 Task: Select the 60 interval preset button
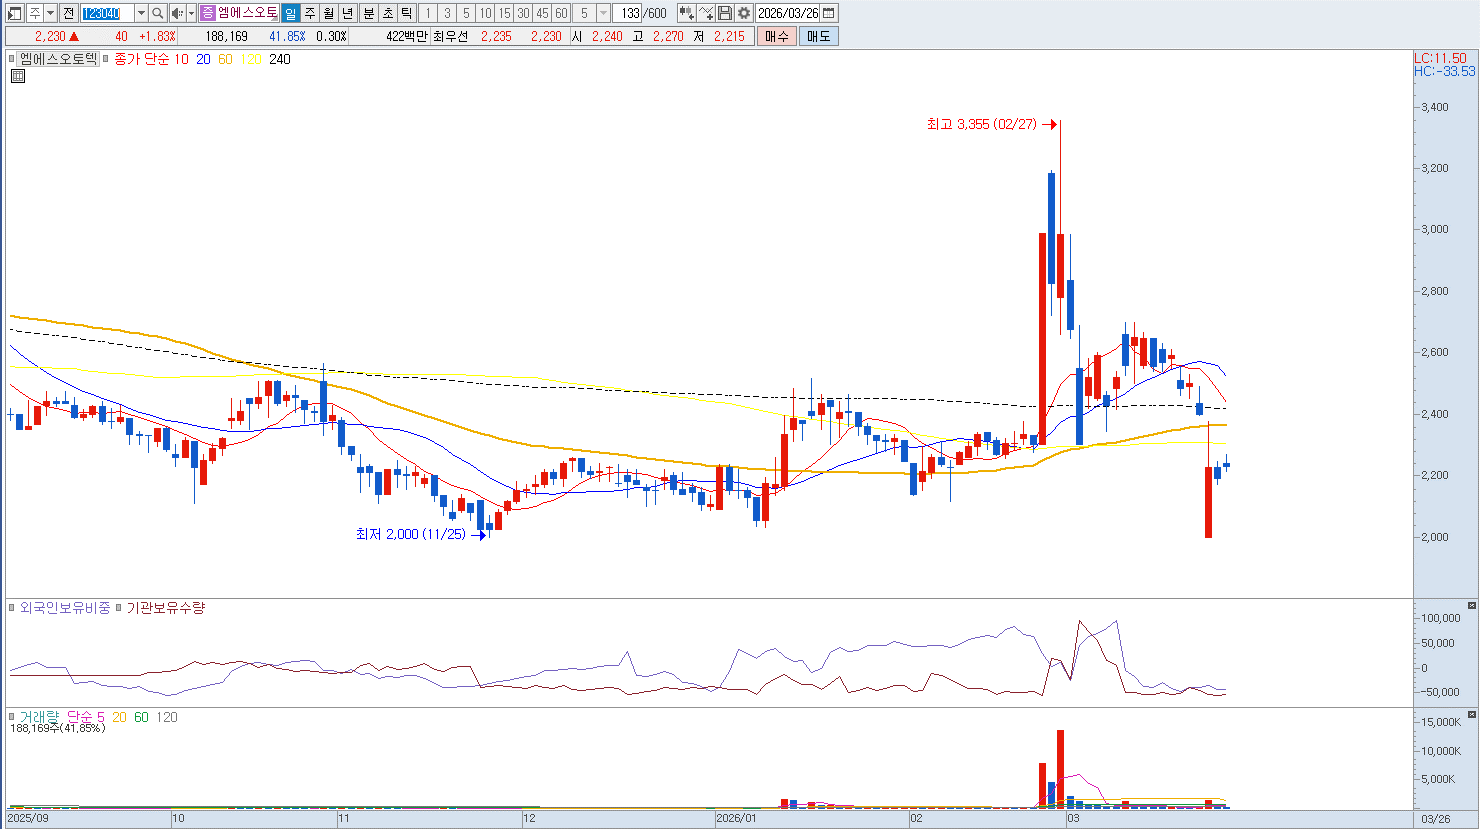(x=561, y=13)
